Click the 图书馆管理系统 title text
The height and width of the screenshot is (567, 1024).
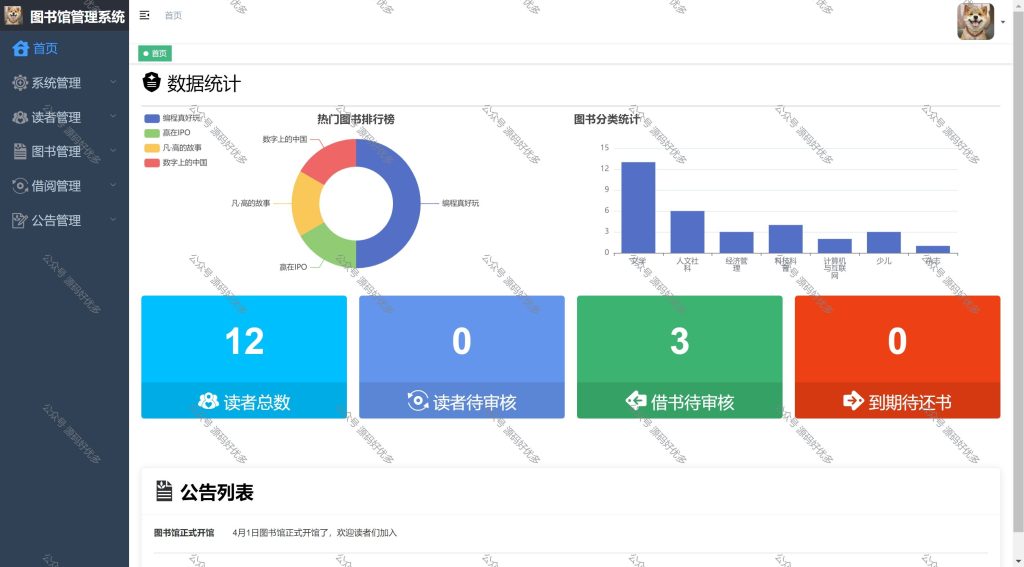[x=77, y=16]
